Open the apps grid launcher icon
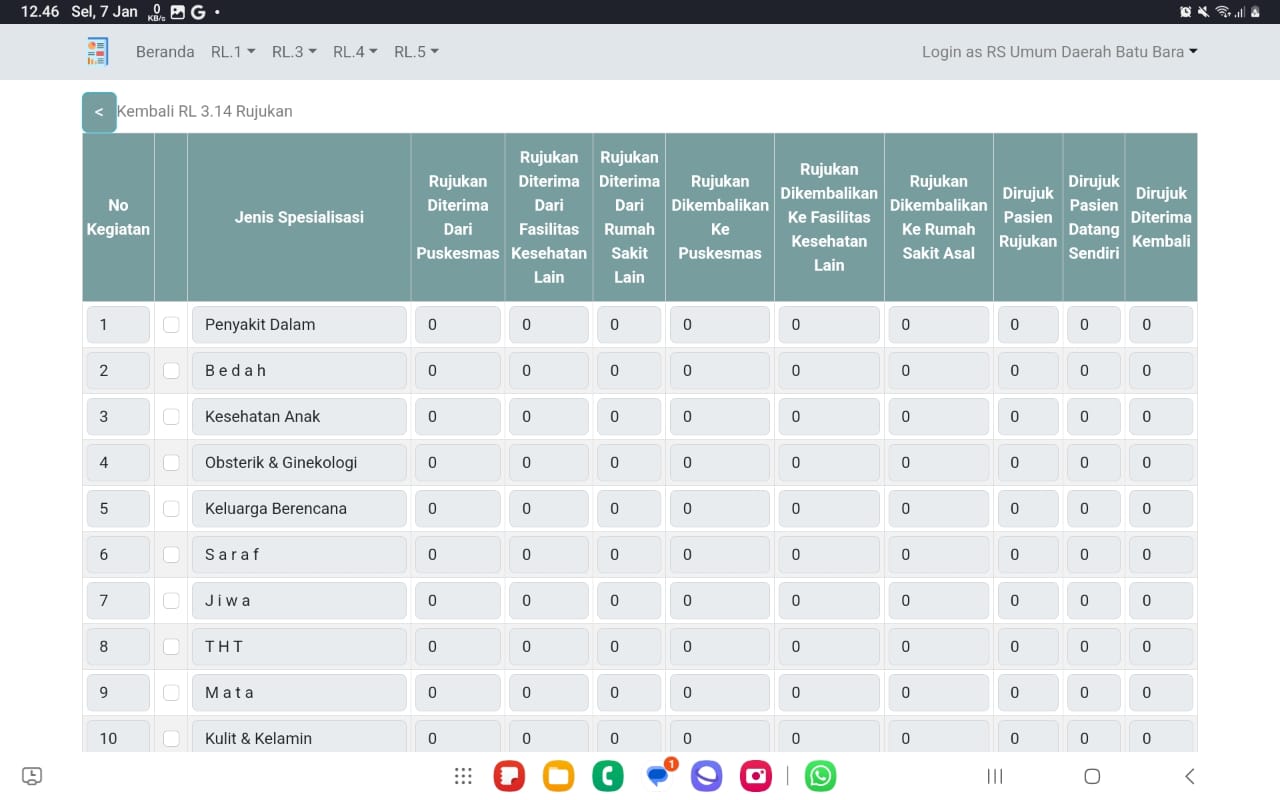The width and height of the screenshot is (1280, 800). (x=463, y=776)
